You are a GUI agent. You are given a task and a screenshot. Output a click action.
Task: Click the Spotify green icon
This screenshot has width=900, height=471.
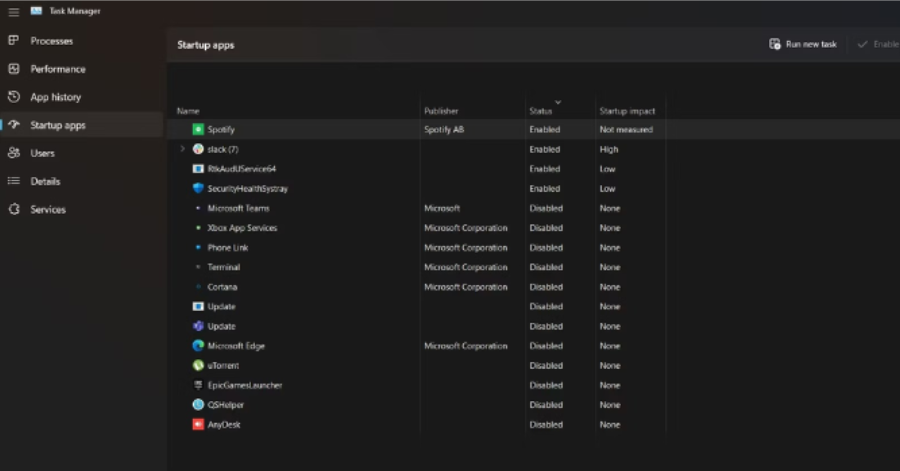click(x=198, y=130)
